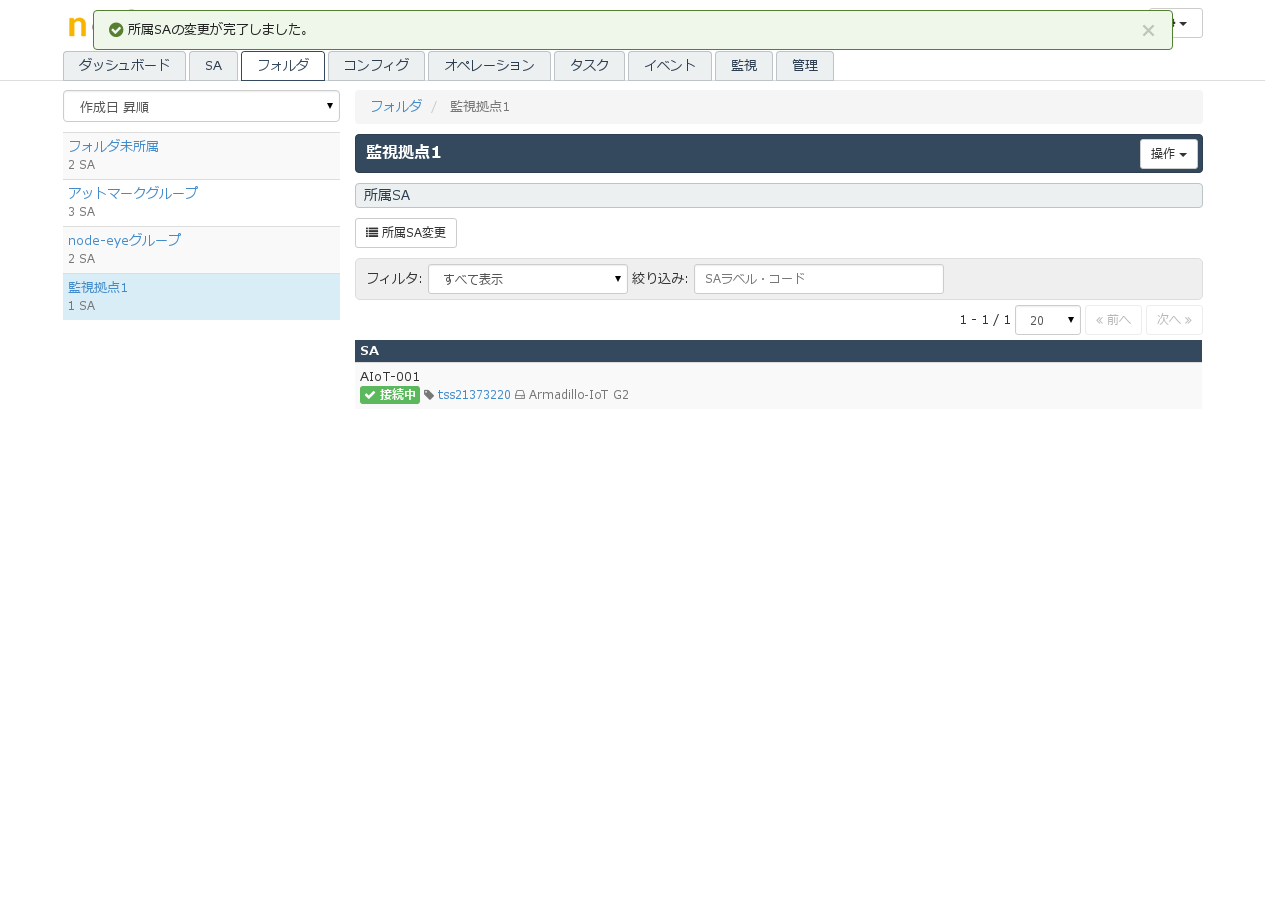Click the tag icon beside tss21373220

[429, 395]
